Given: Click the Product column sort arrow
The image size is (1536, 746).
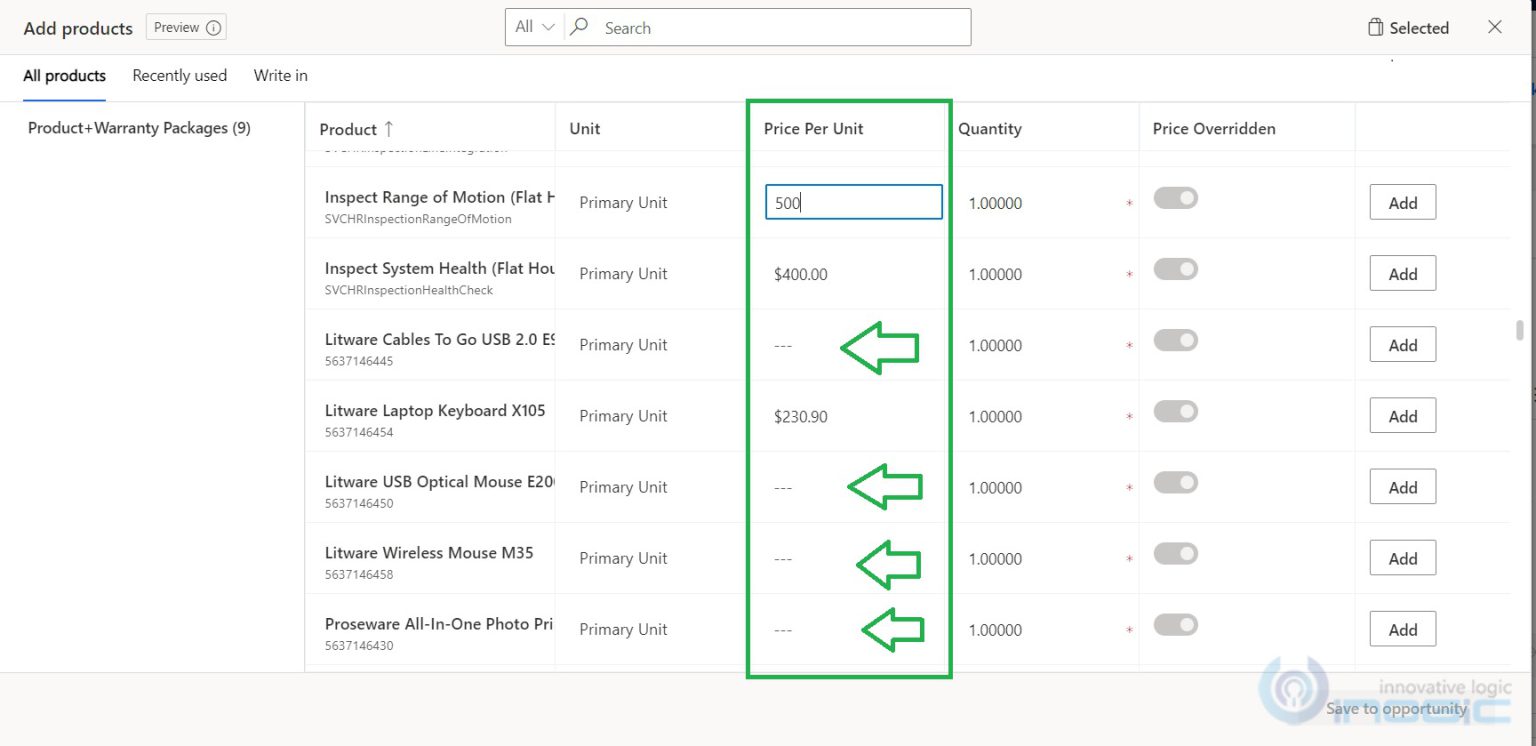Looking at the screenshot, I should click(389, 127).
